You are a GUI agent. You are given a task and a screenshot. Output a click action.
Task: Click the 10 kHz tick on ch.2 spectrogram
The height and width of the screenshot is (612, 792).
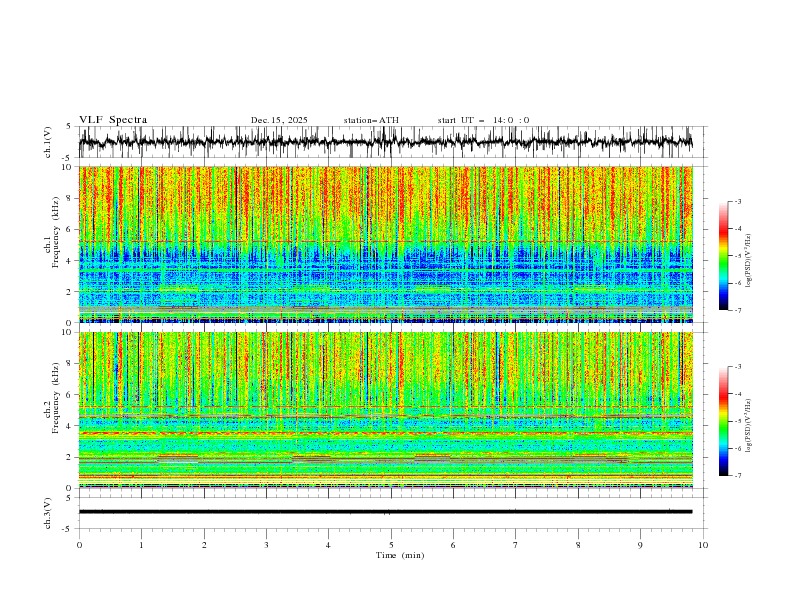tap(68, 332)
